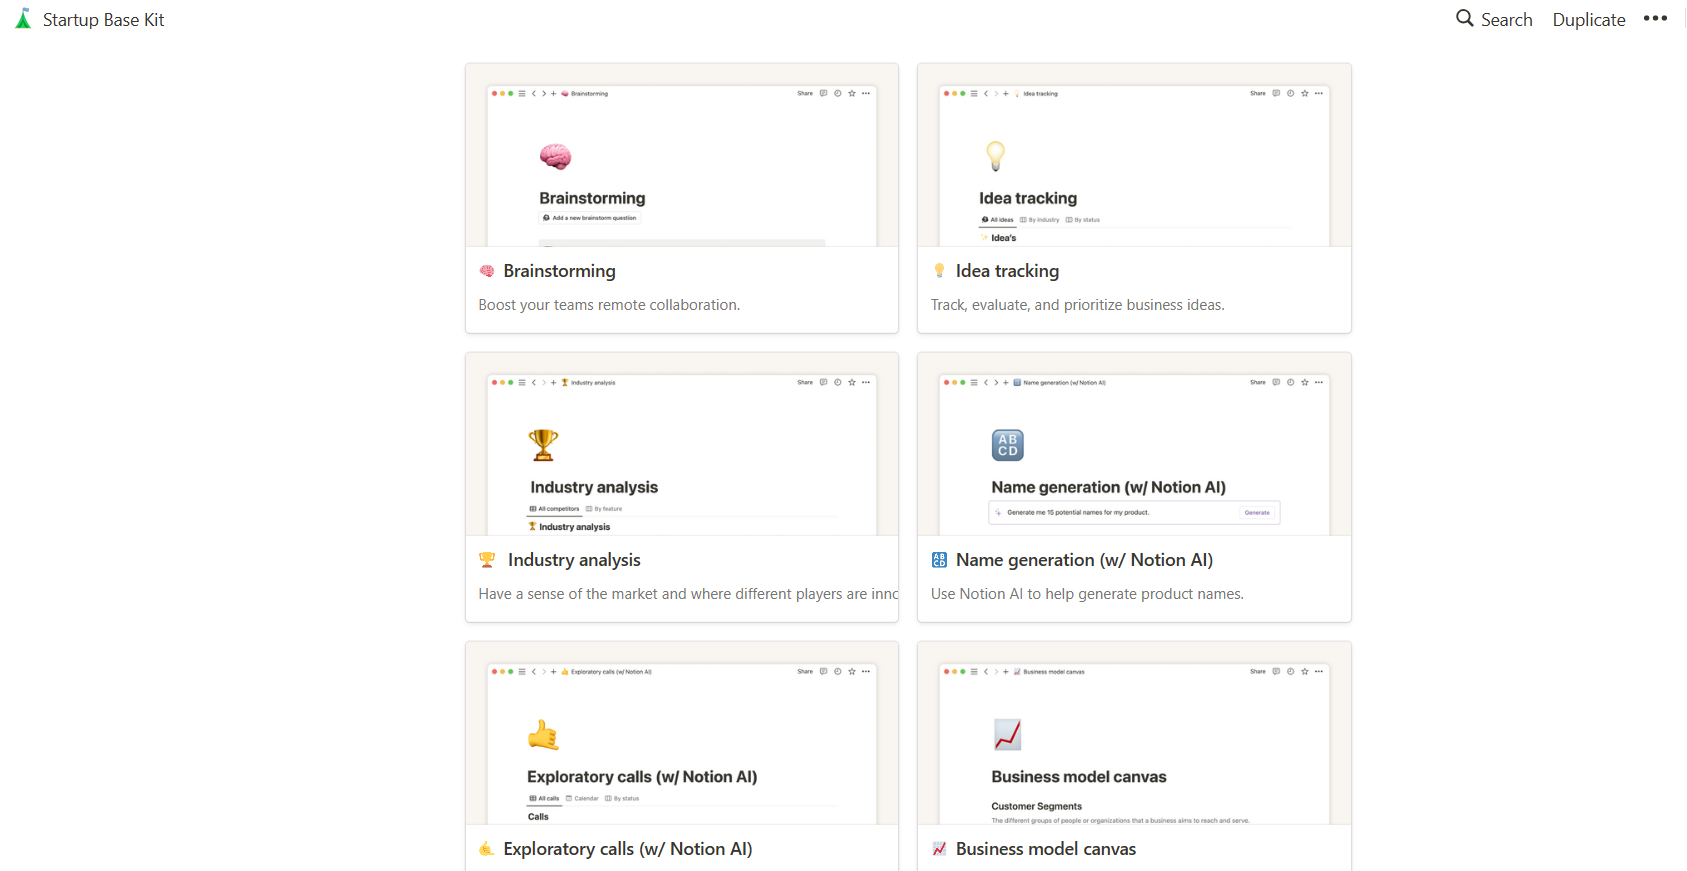Open the Brainstorming page link
Image resolution: width=1687 pixels, height=871 pixels.
coord(559,271)
